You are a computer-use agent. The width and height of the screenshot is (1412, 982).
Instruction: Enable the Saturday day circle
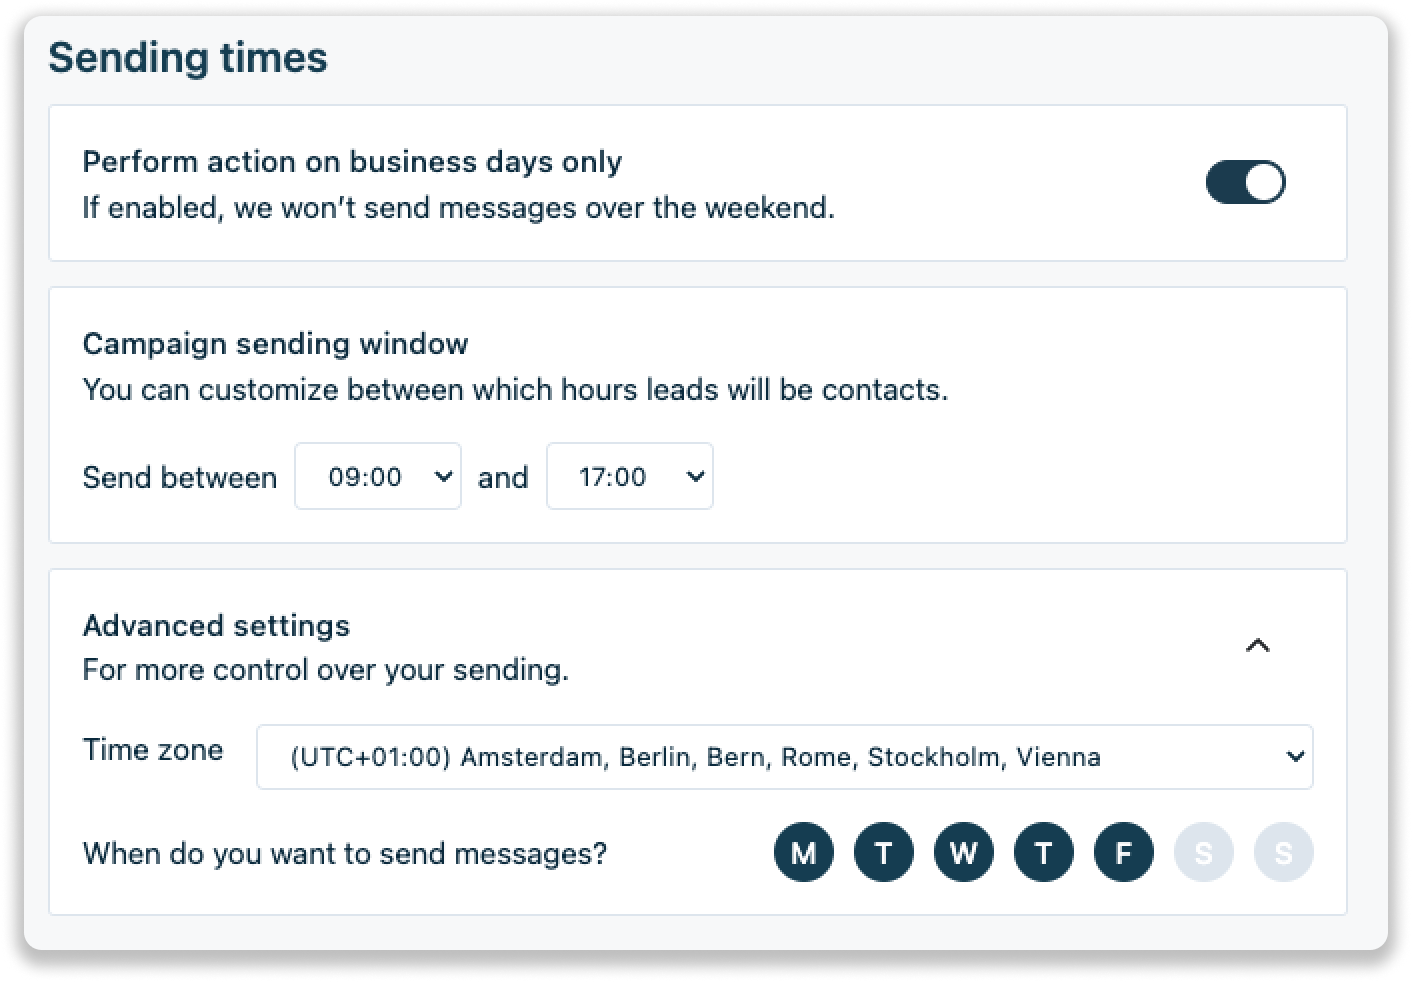[1203, 852]
